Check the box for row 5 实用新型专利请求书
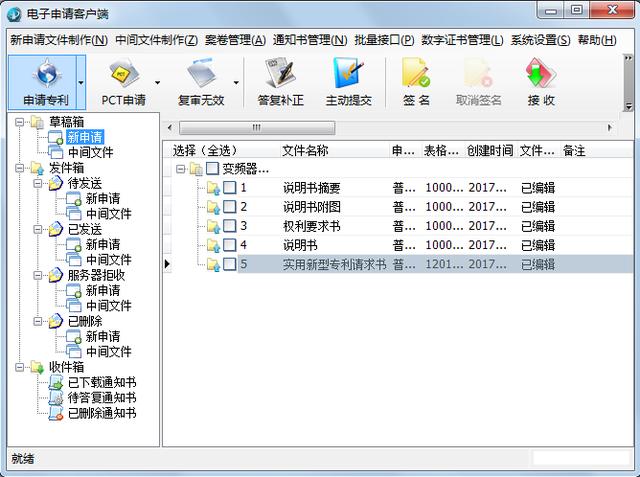640x477 pixels. coord(229,264)
